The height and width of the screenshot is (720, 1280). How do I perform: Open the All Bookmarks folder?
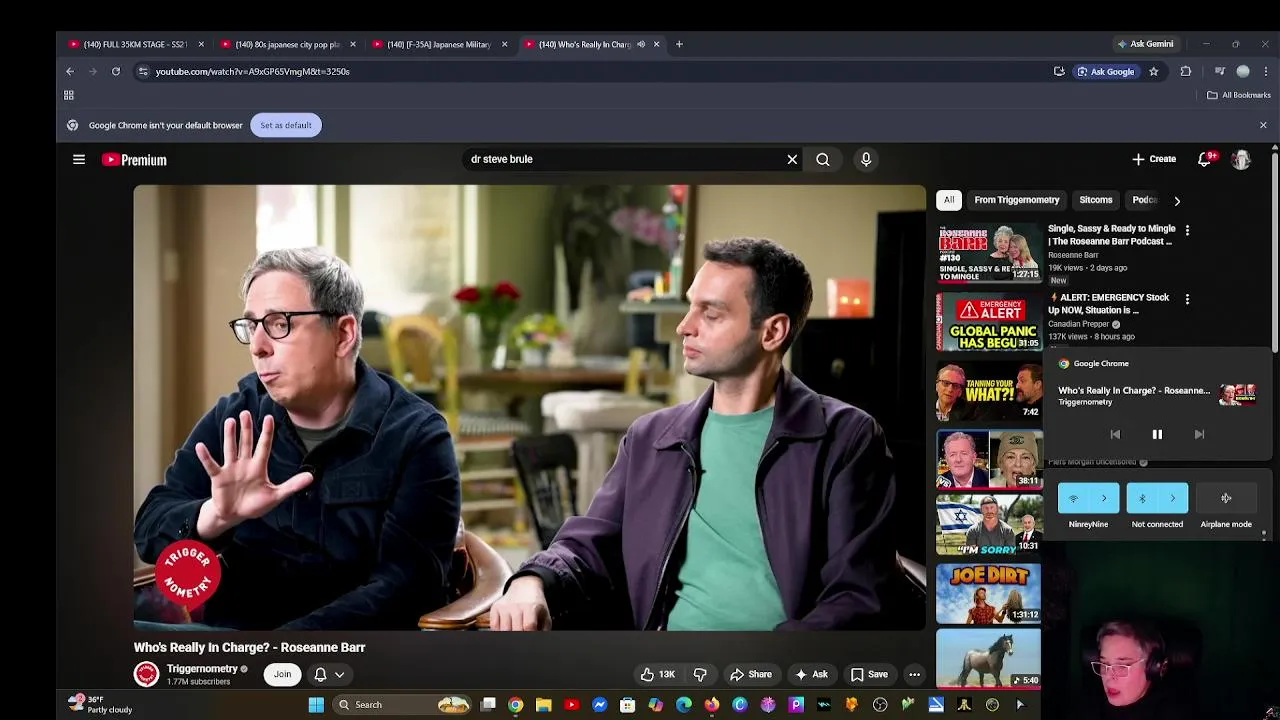(1239, 95)
